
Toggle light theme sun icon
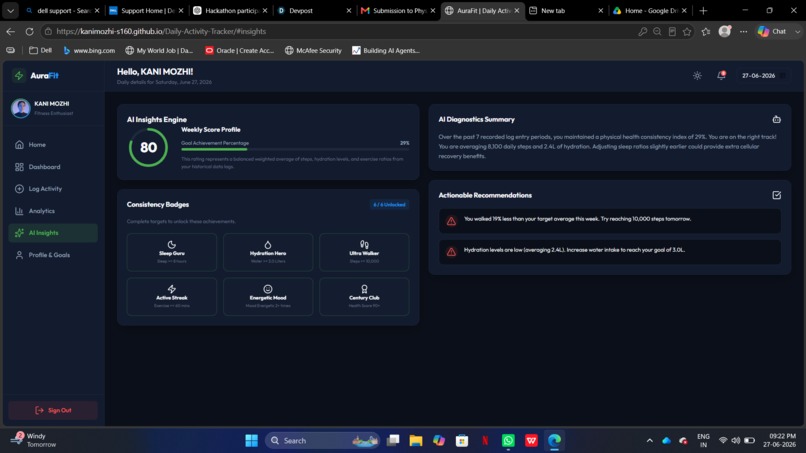tap(697, 76)
